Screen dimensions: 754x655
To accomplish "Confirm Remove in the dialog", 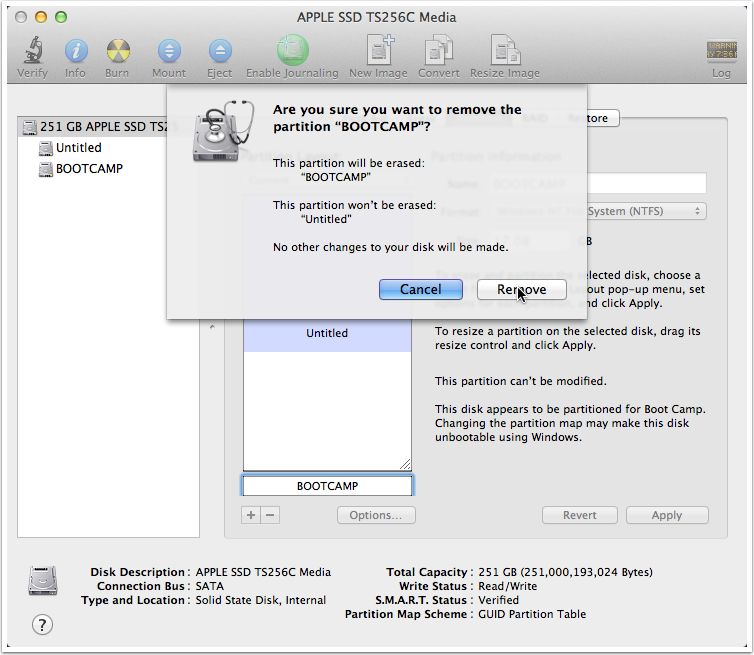I will (x=522, y=290).
